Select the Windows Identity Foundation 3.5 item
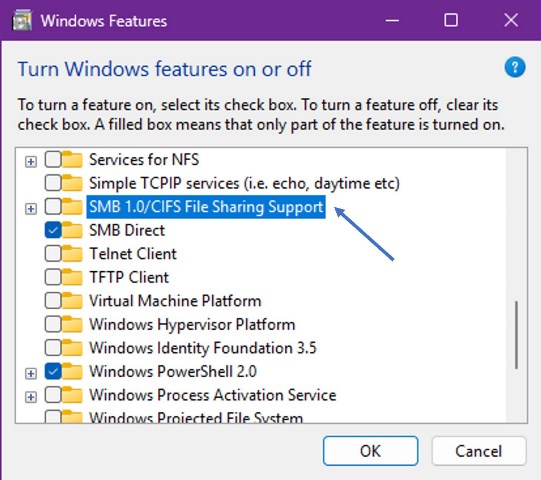541x480 pixels. click(203, 348)
